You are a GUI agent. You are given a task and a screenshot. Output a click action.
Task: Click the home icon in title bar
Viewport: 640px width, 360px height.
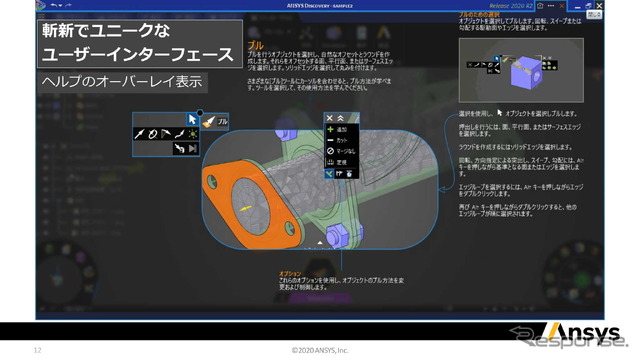pos(540,6)
